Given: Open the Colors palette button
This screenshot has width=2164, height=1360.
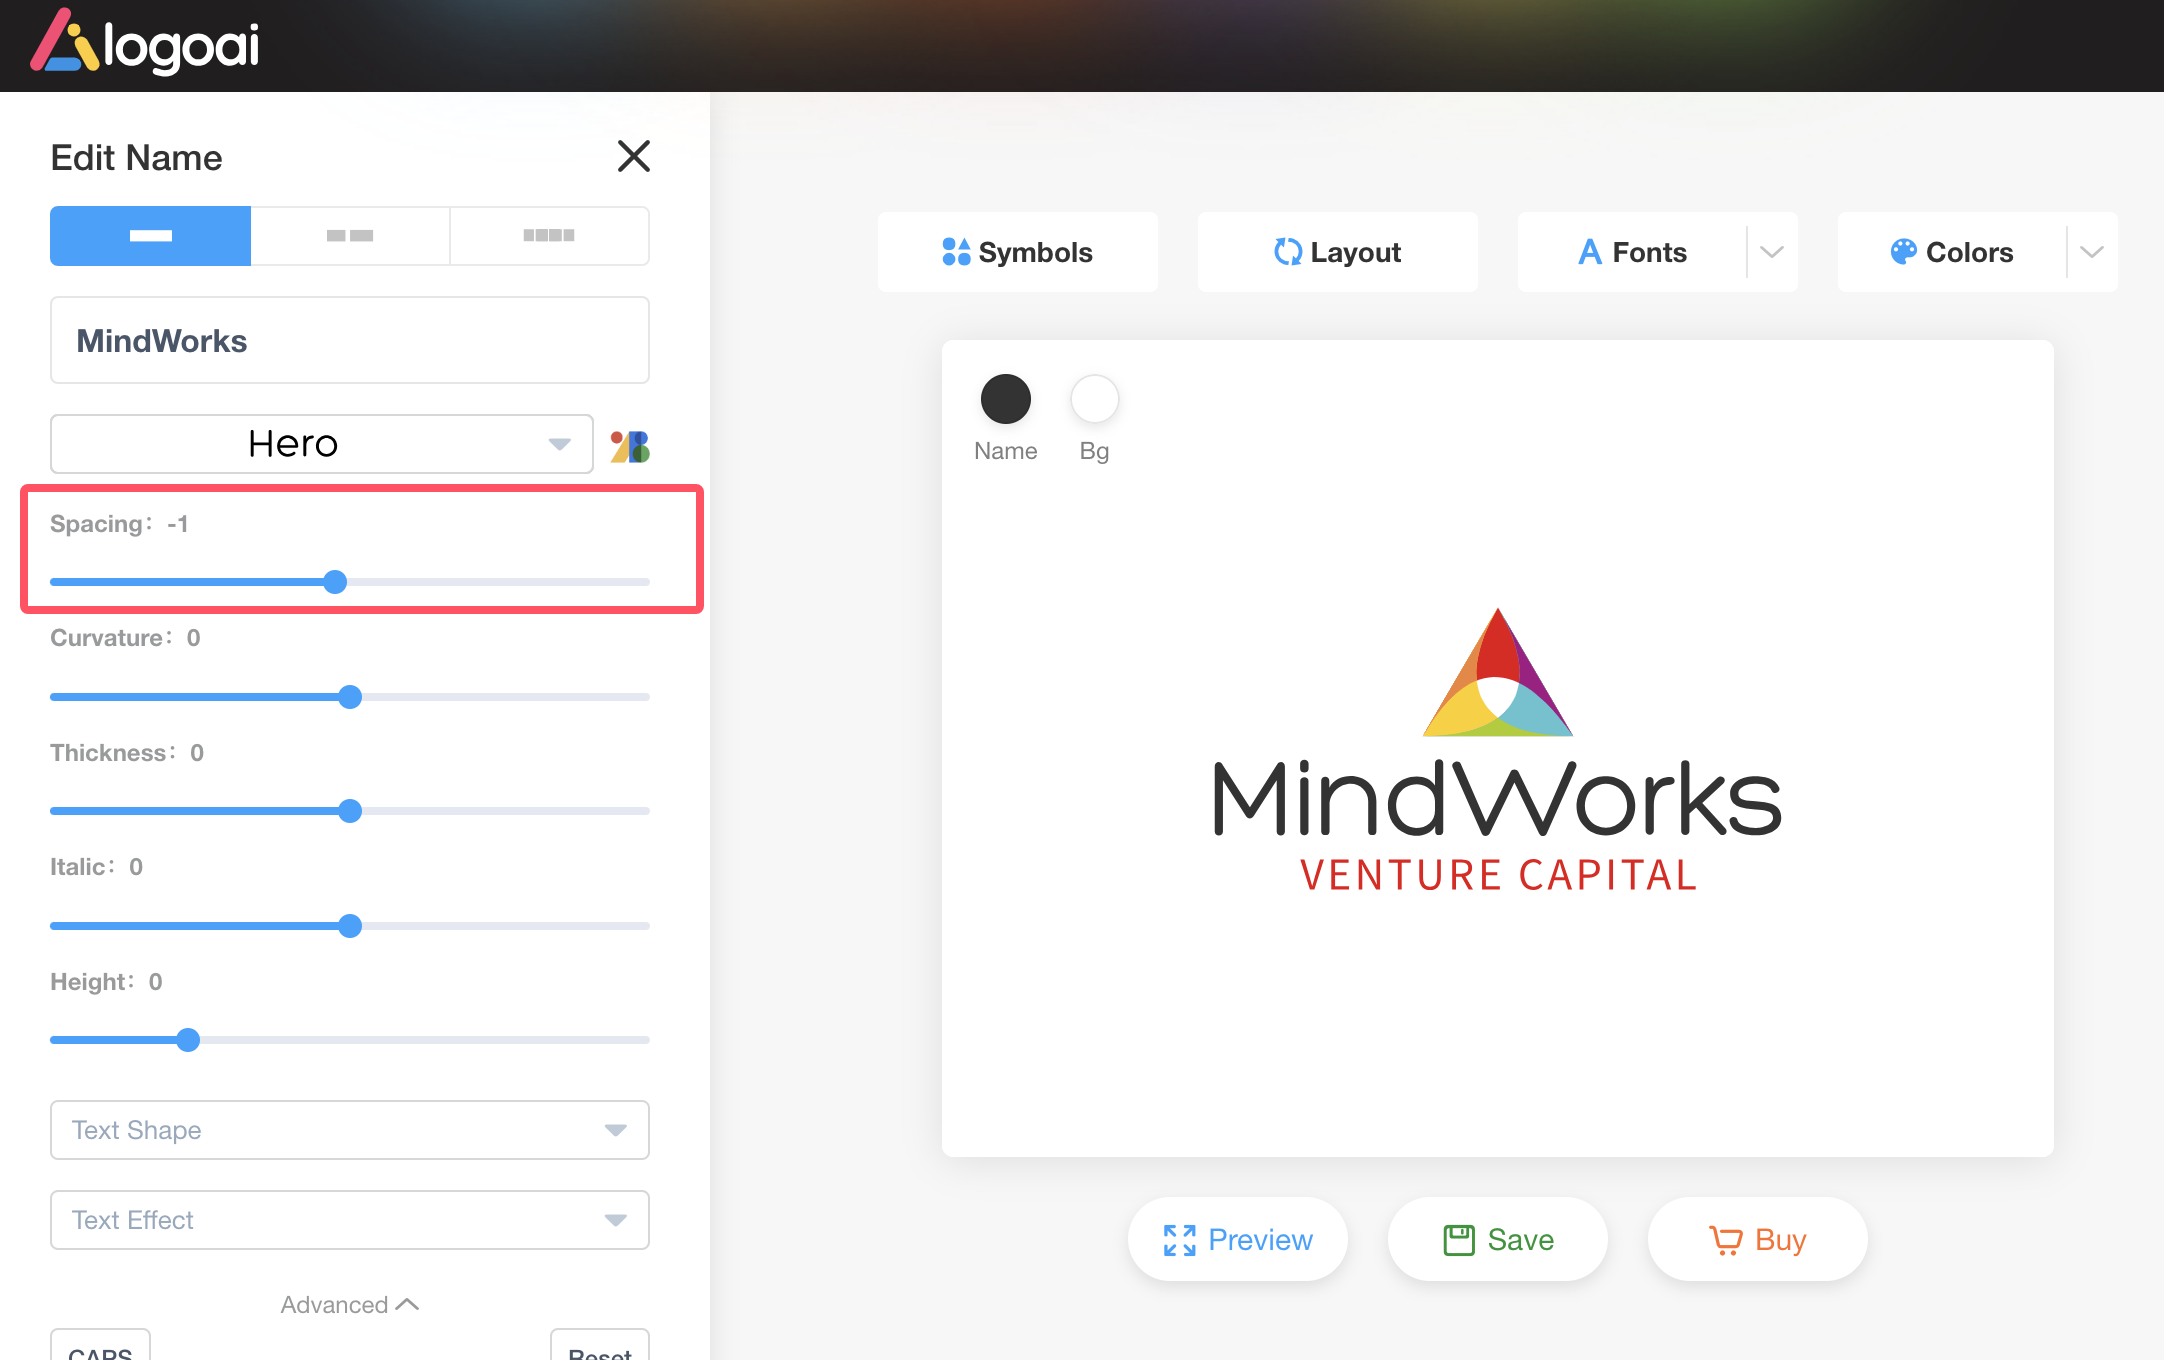Looking at the screenshot, I should coord(1952,252).
